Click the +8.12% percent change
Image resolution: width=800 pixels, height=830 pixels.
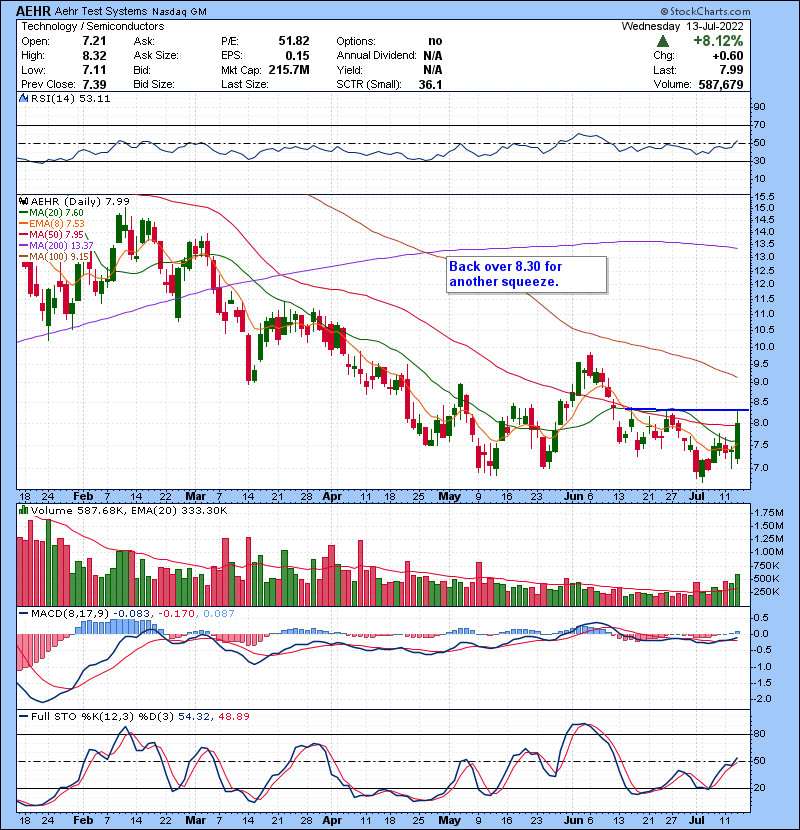tap(718, 41)
